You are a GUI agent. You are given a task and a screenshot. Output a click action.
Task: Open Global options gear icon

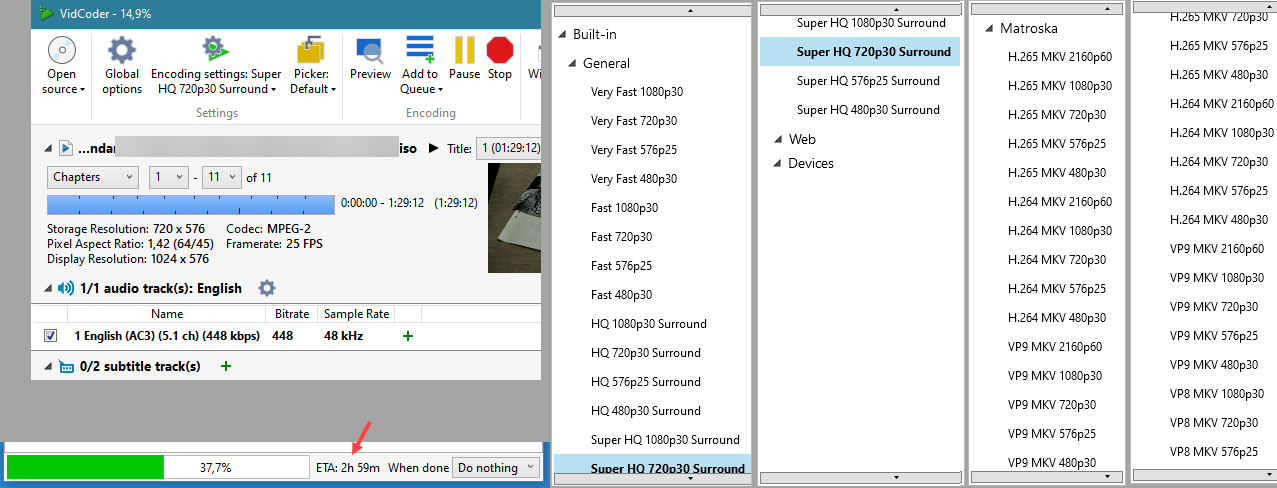[x=122, y=51]
